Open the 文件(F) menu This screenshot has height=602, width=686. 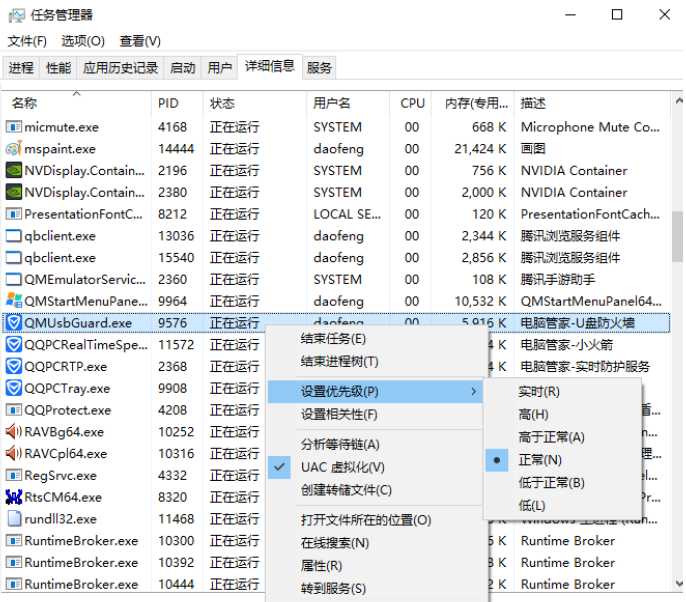point(27,41)
